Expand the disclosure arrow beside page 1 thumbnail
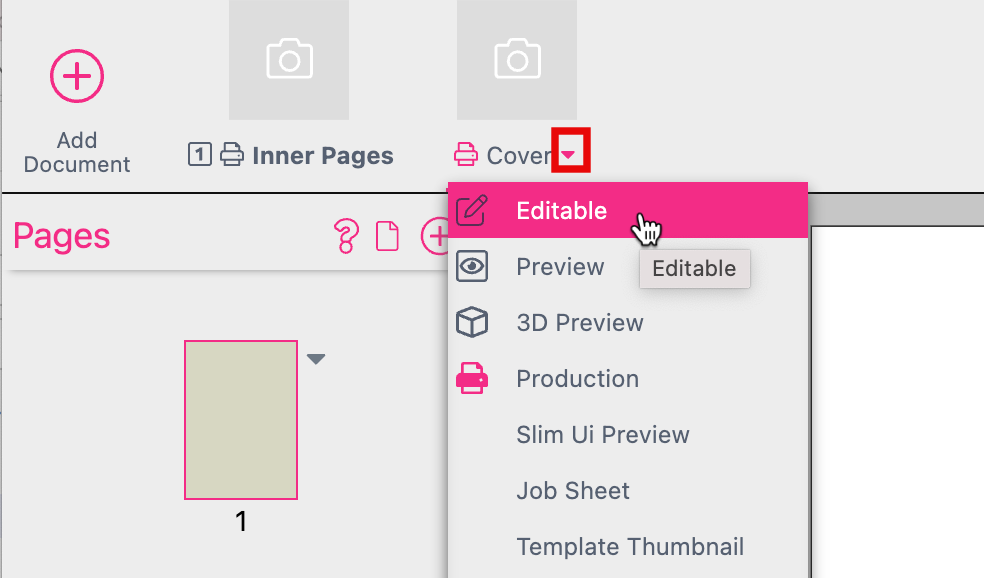 pos(316,358)
